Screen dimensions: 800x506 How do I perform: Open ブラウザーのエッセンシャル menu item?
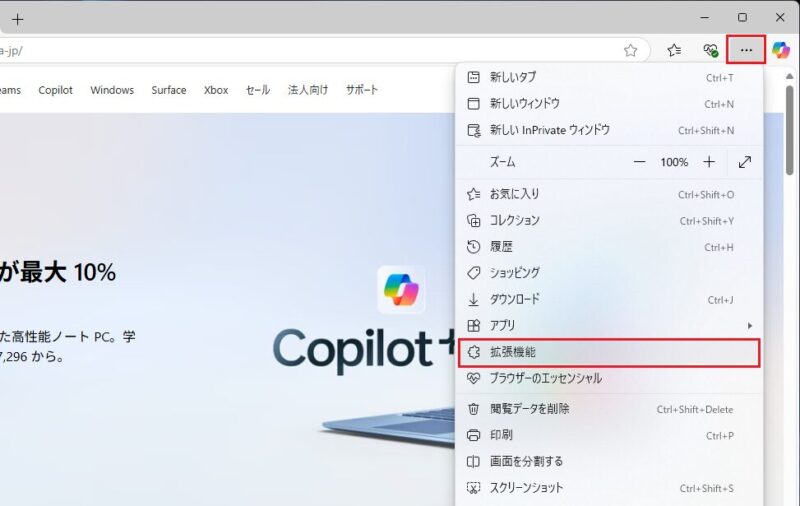pyautogui.click(x=609, y=378)
